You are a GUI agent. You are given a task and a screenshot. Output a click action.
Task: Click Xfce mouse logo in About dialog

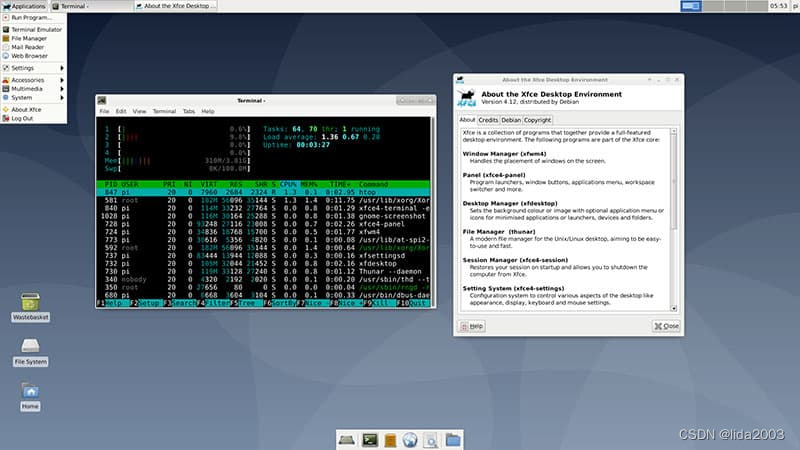(x=466, y=98)
